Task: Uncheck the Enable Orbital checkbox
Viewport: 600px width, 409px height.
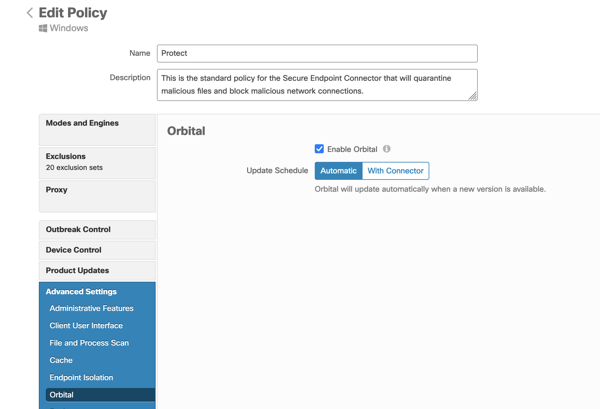Action: [x=319, y=149]
